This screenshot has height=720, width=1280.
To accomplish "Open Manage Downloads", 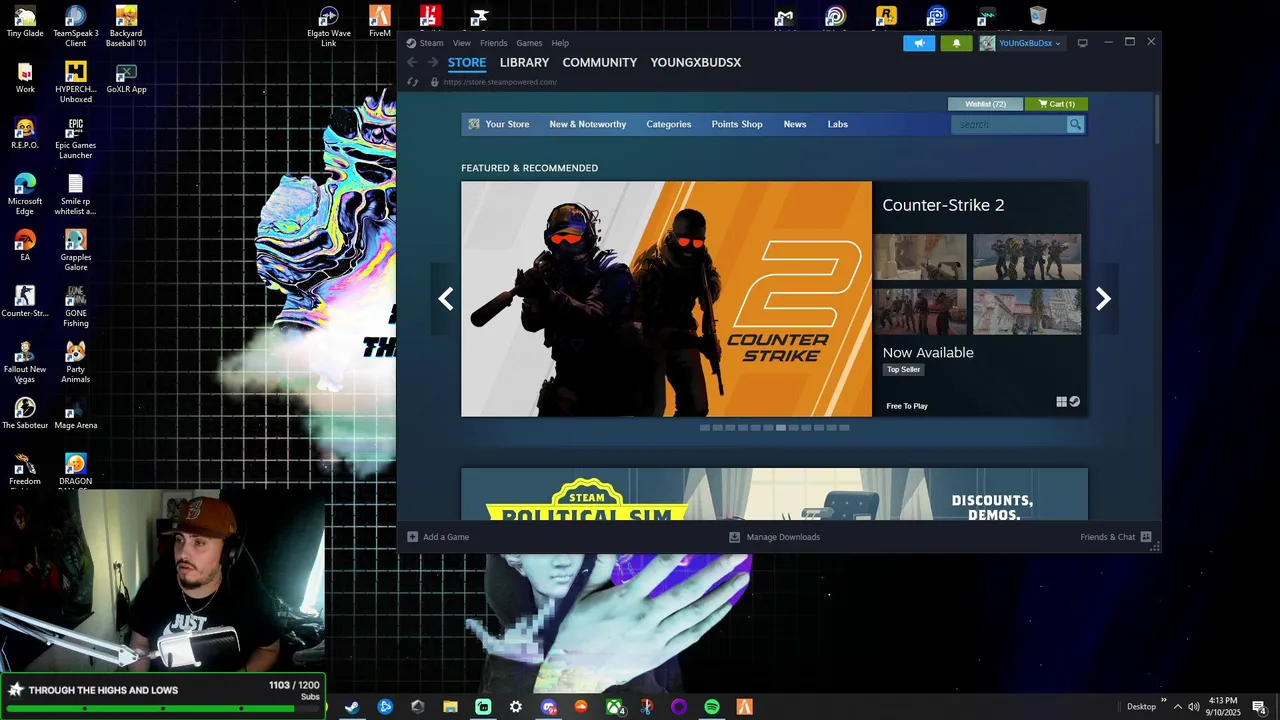I will point(774,537).
